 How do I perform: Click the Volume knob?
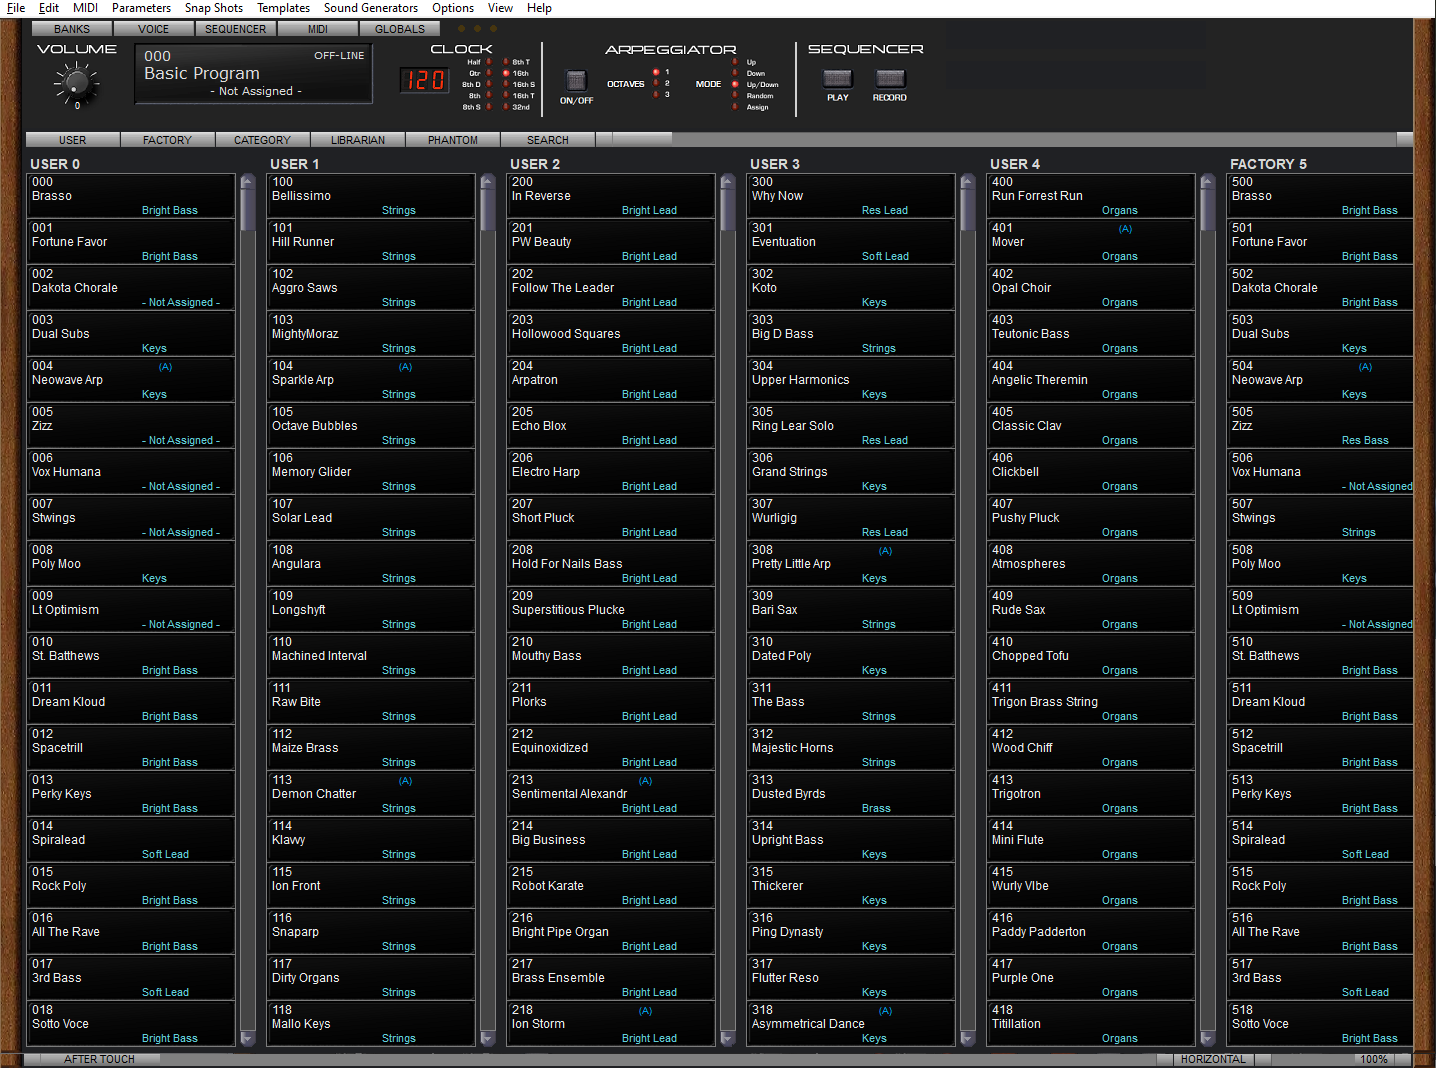(76, 83)
